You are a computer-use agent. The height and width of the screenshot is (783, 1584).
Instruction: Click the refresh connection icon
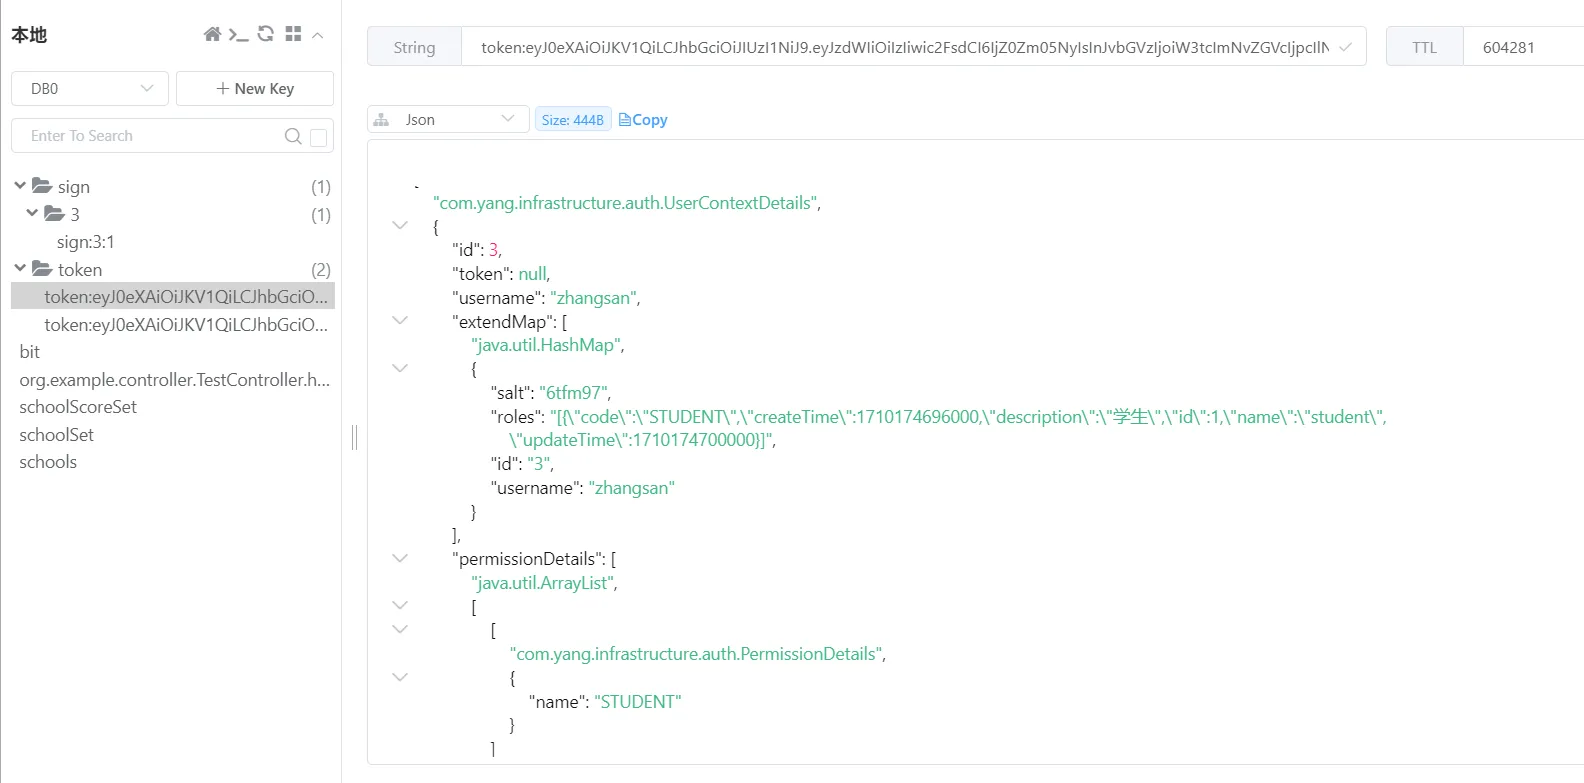[x=266, y=34]
